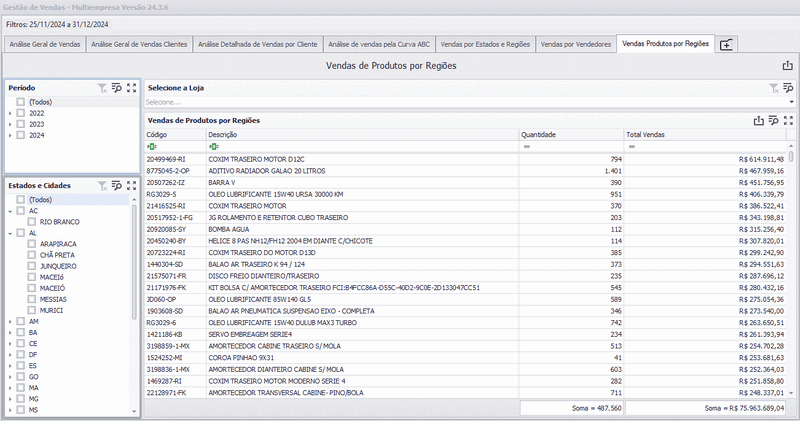The height and width of the screenshot is (421, 800).
Task: Open search icon in Estados e Cidades panel
Action: 117,186
